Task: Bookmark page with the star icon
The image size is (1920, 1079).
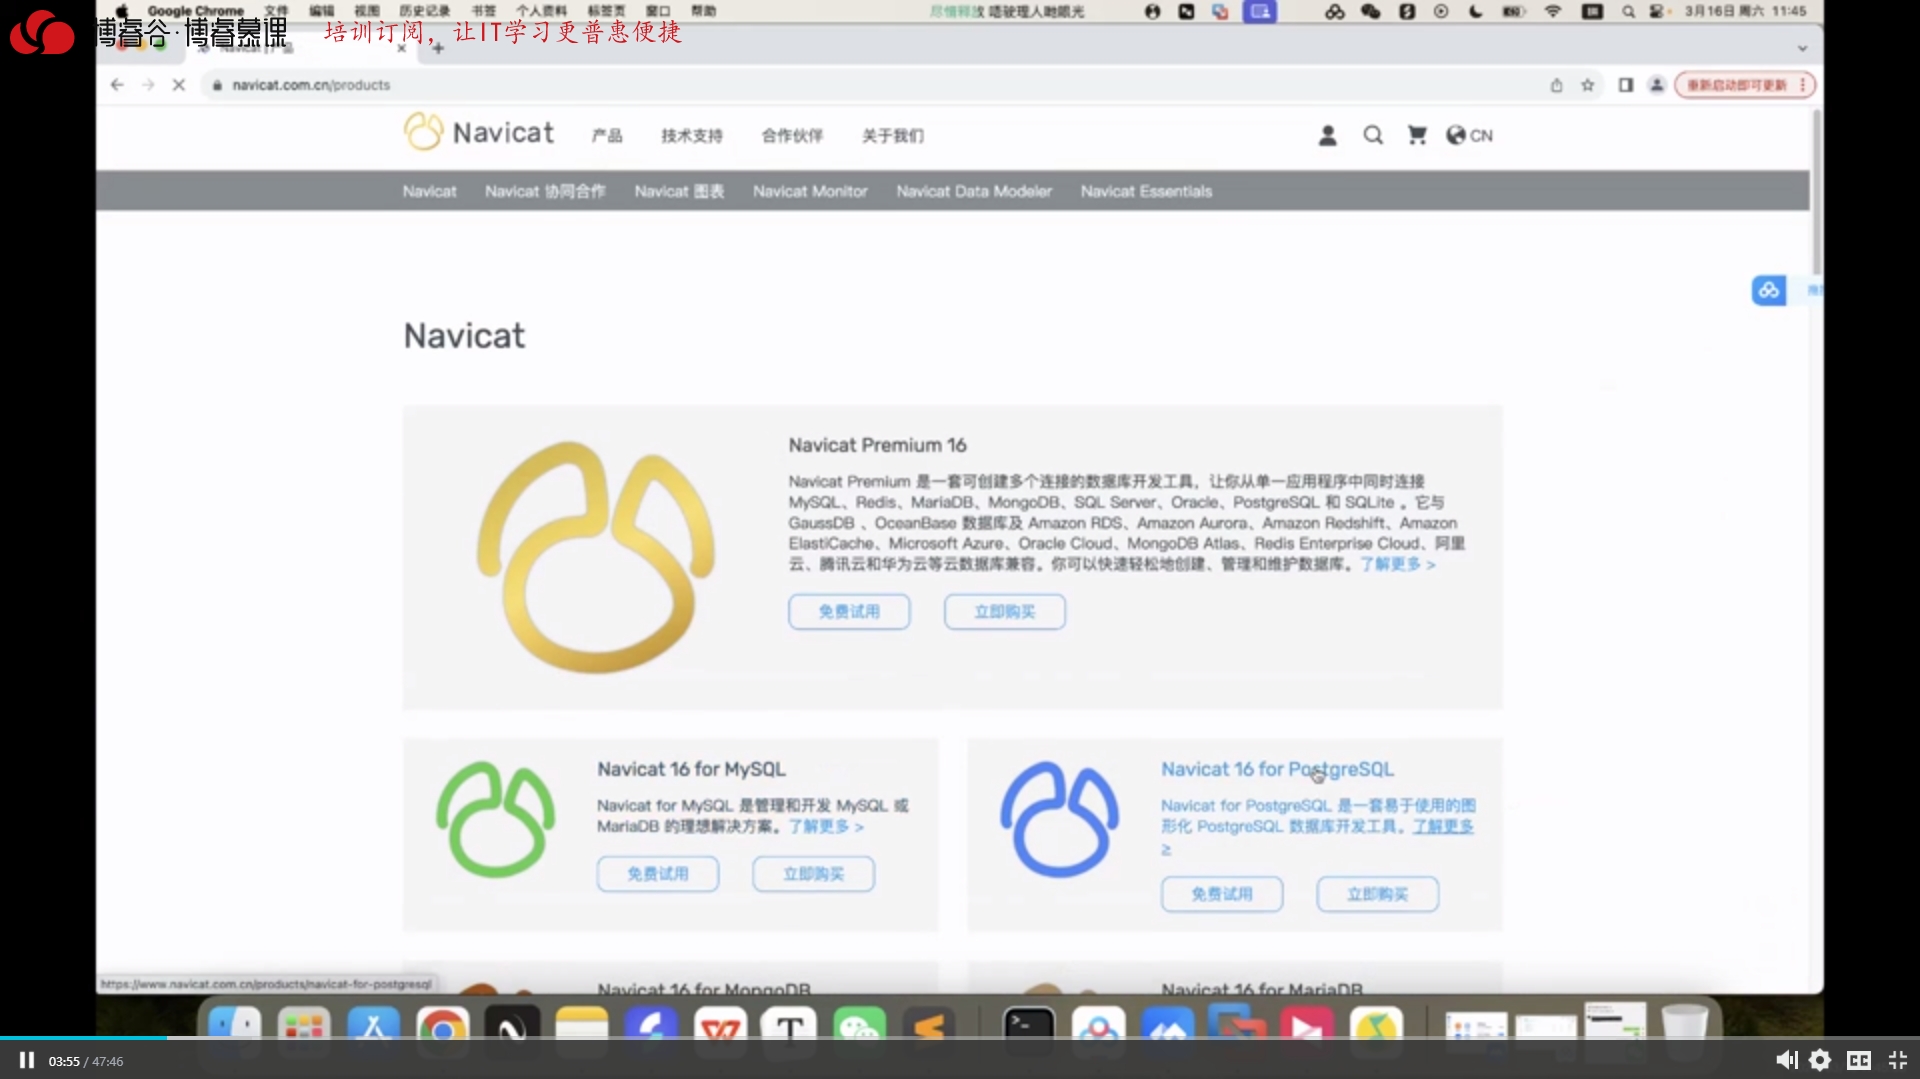Action: coord(1587,85)
